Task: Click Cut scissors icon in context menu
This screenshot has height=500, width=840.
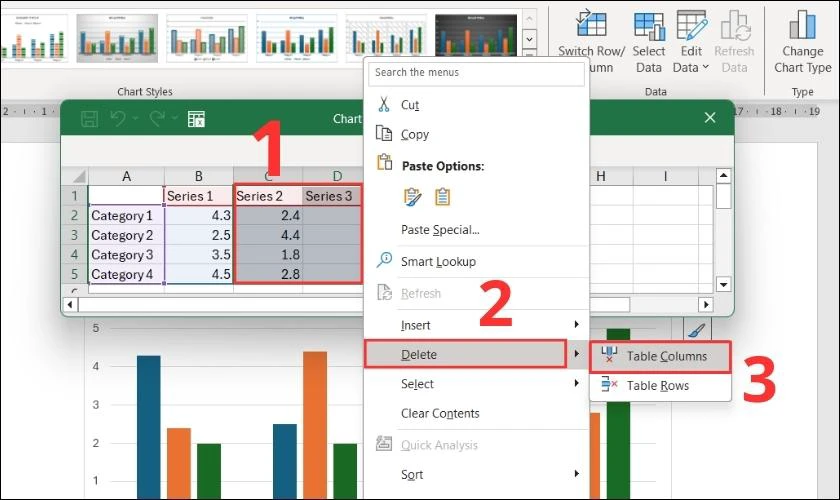Action: point(384,104)
